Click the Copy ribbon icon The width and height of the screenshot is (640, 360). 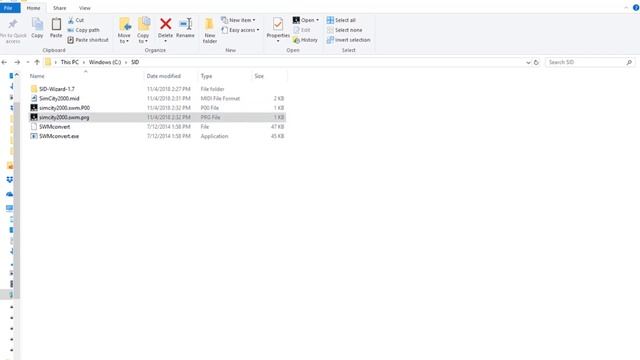37,24
